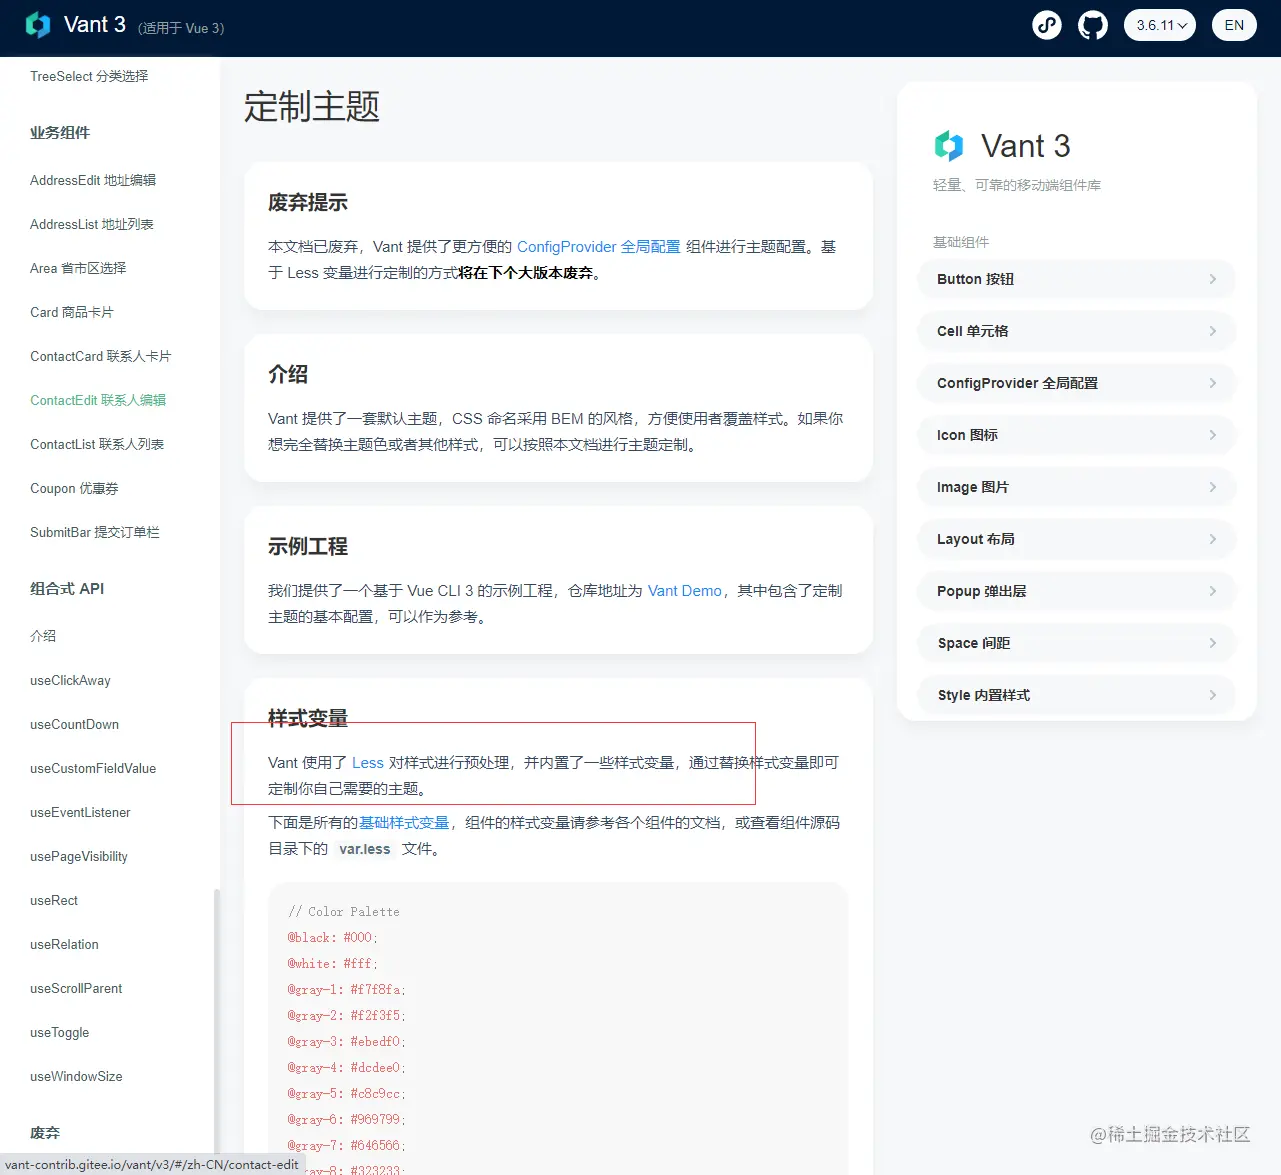
Task: Click the chevron on the Cell 单元格 row
Action: click(1213, 331)
